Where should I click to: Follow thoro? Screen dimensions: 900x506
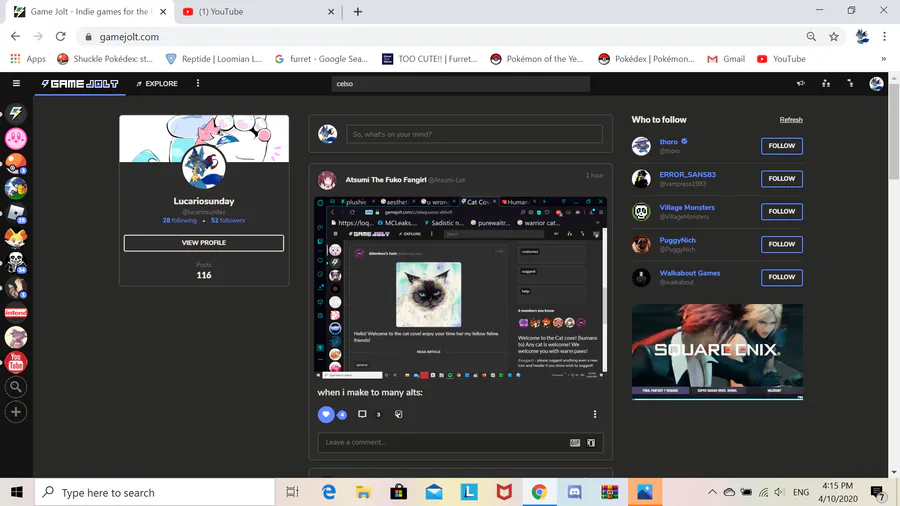(x=782, y=146)
